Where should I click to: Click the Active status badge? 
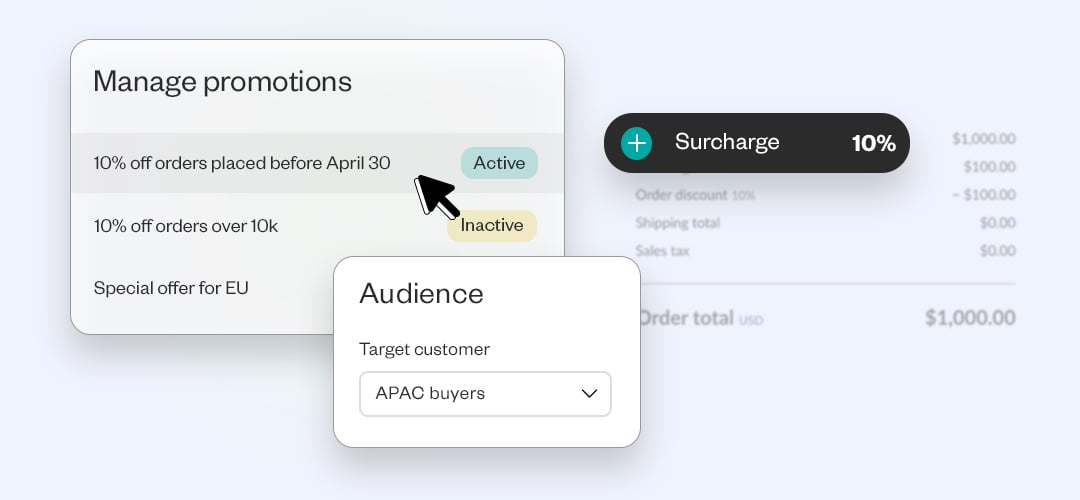coord(499,163)
